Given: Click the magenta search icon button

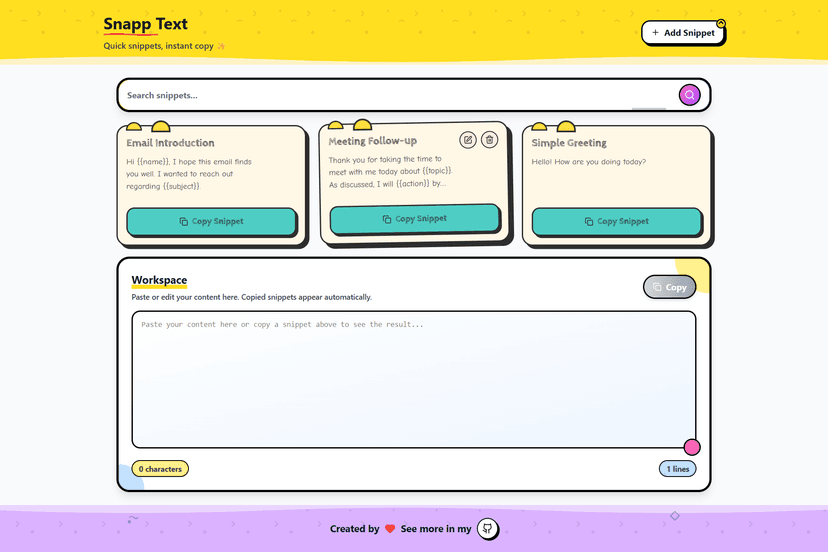Looking at the screenshot, I should click(x=689, y=95).
